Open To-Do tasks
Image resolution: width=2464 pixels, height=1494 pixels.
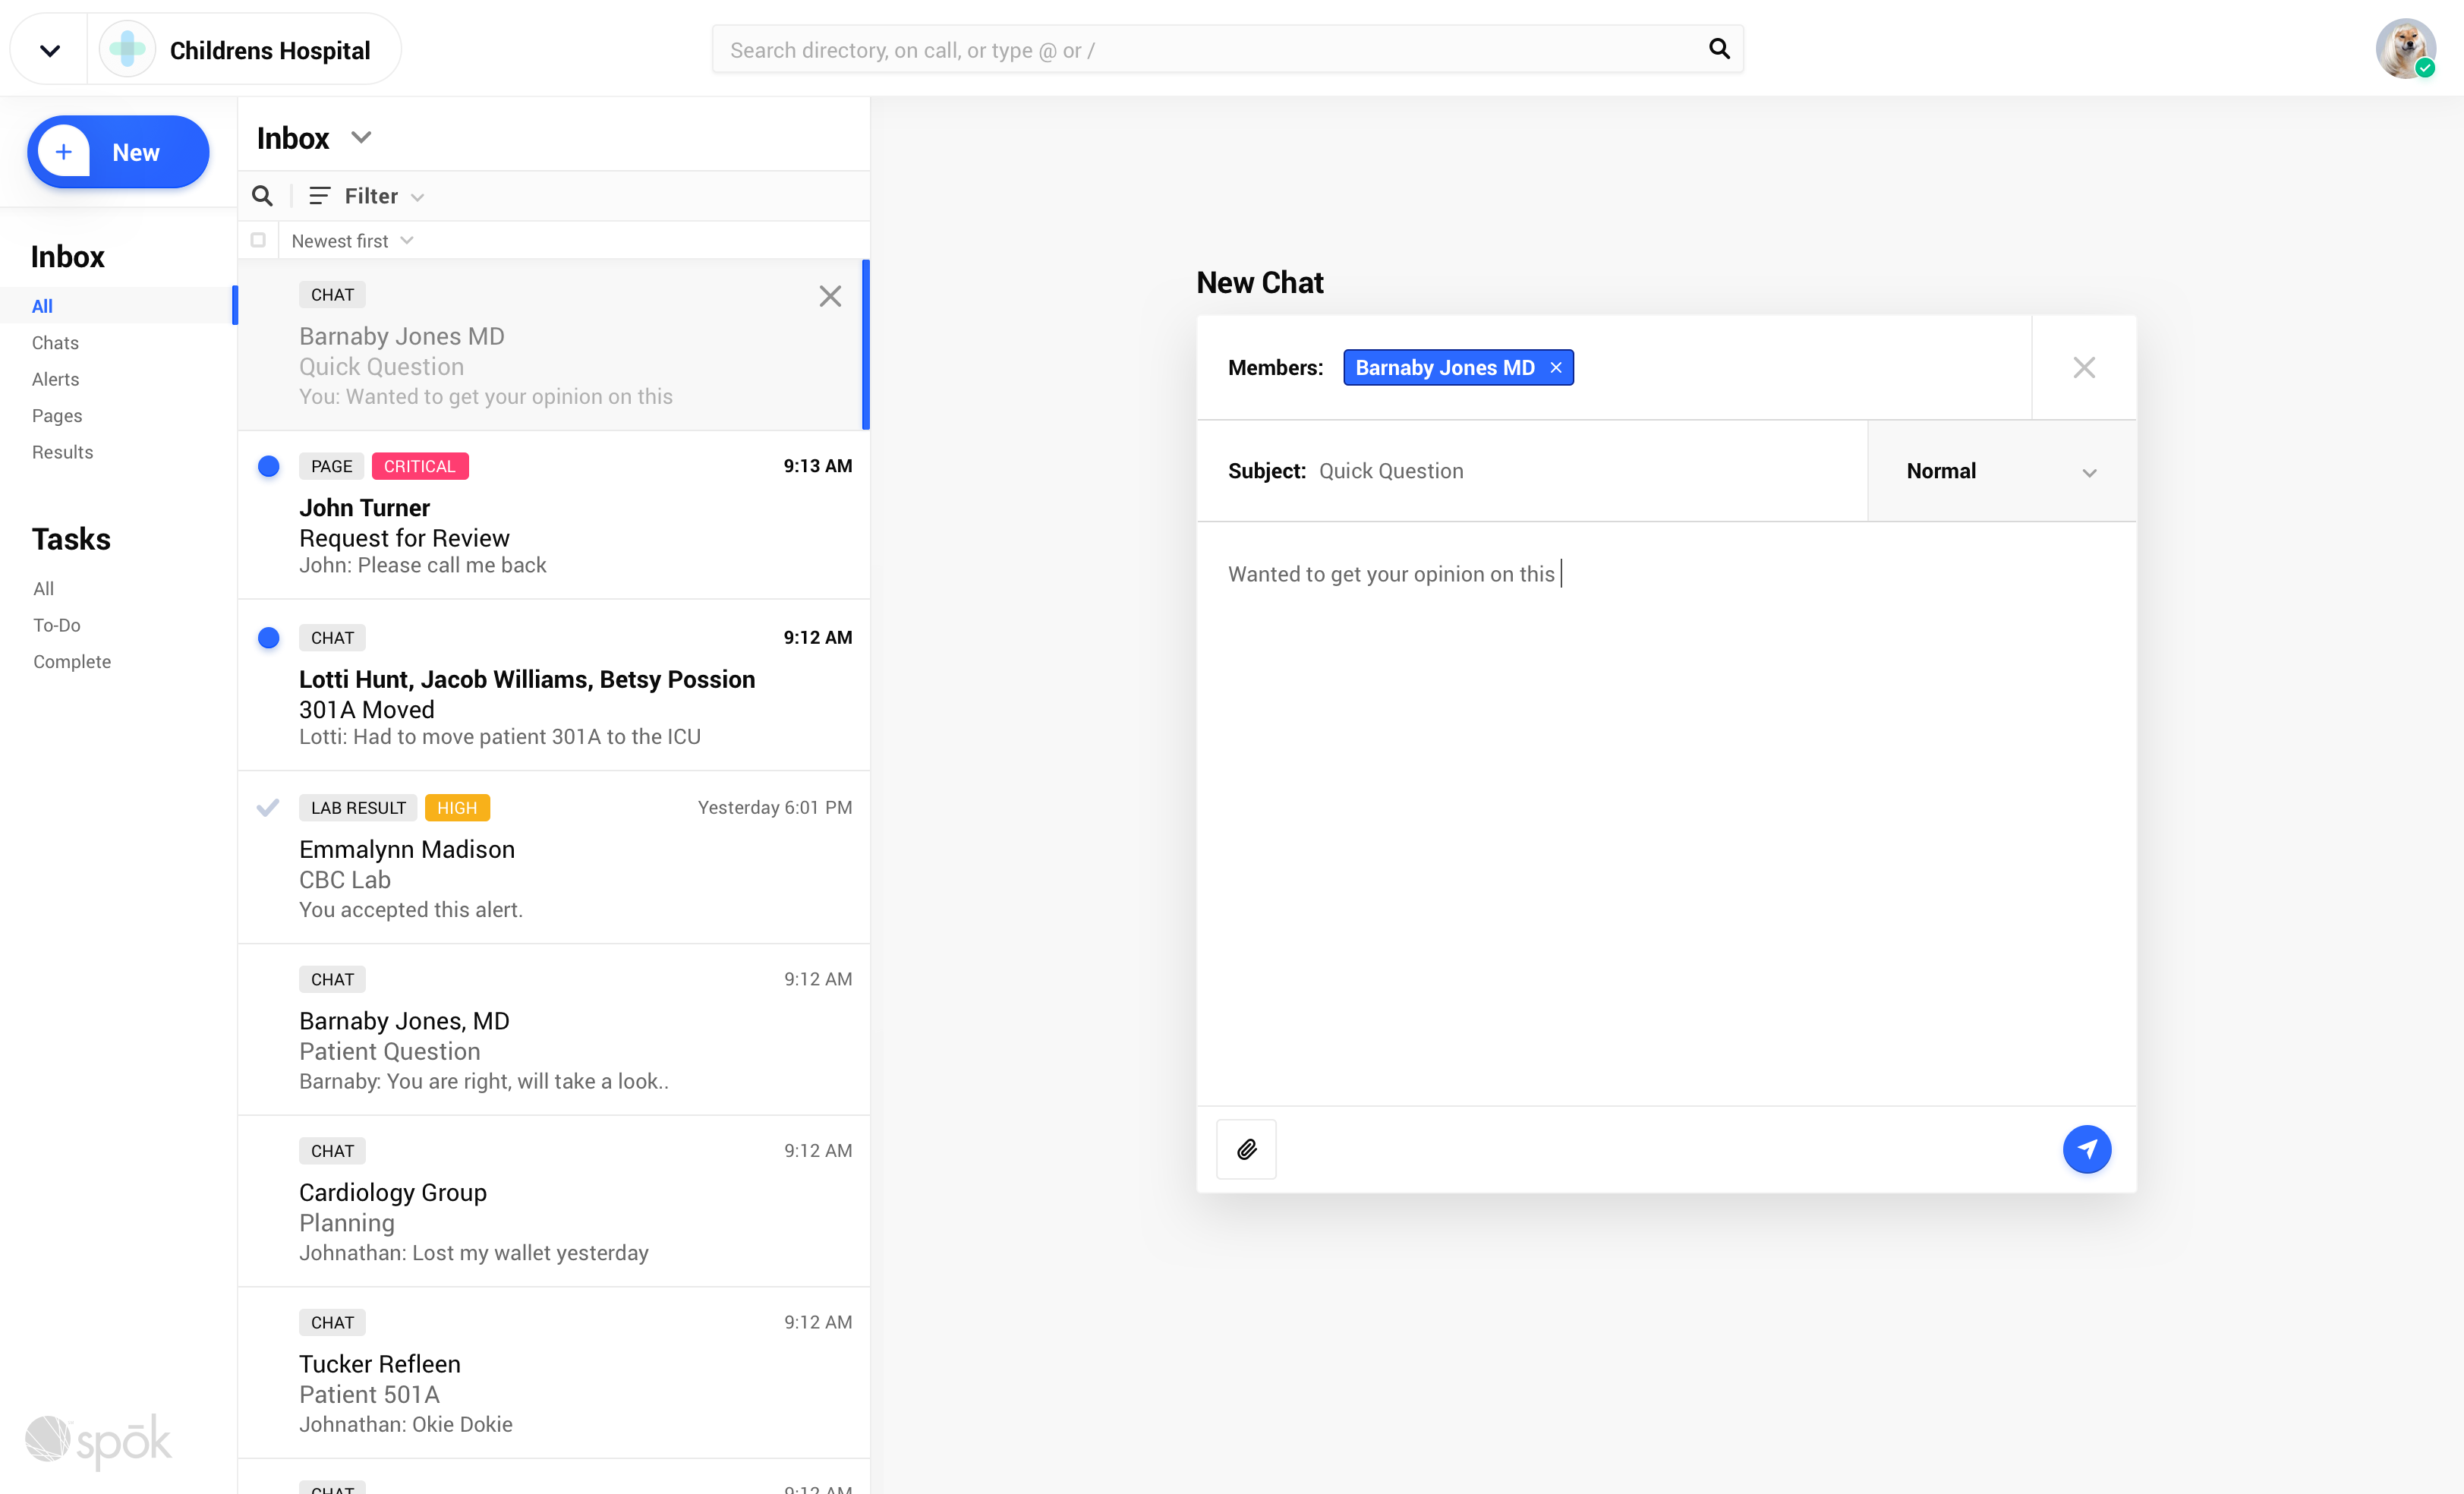(x=57, y=625)
